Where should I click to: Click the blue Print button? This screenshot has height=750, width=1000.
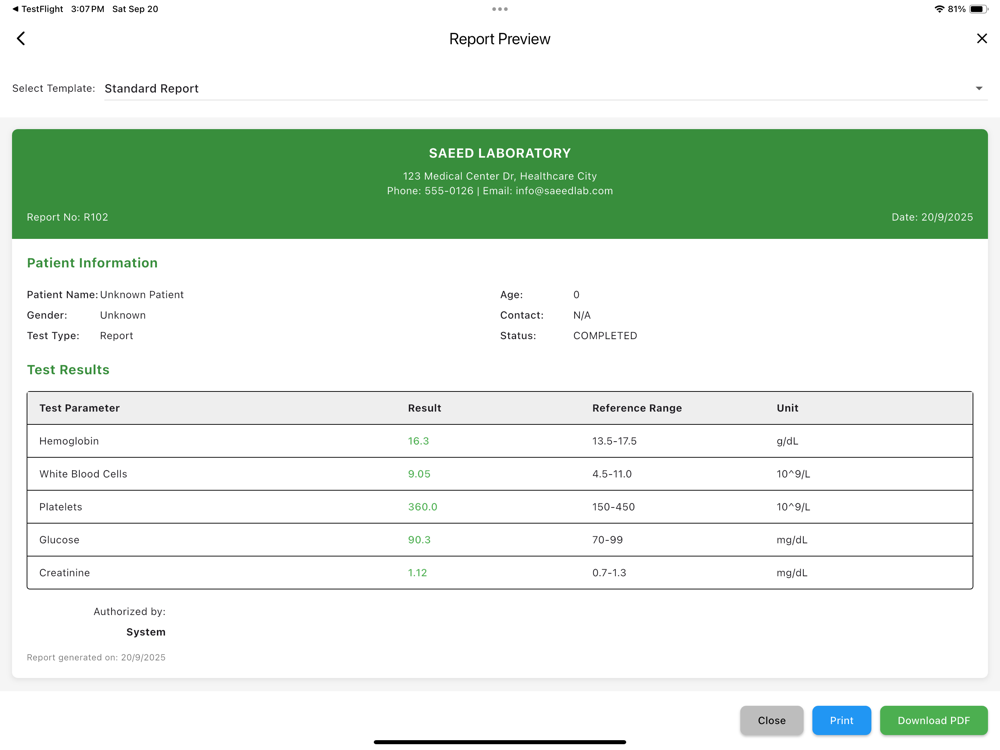841,721
